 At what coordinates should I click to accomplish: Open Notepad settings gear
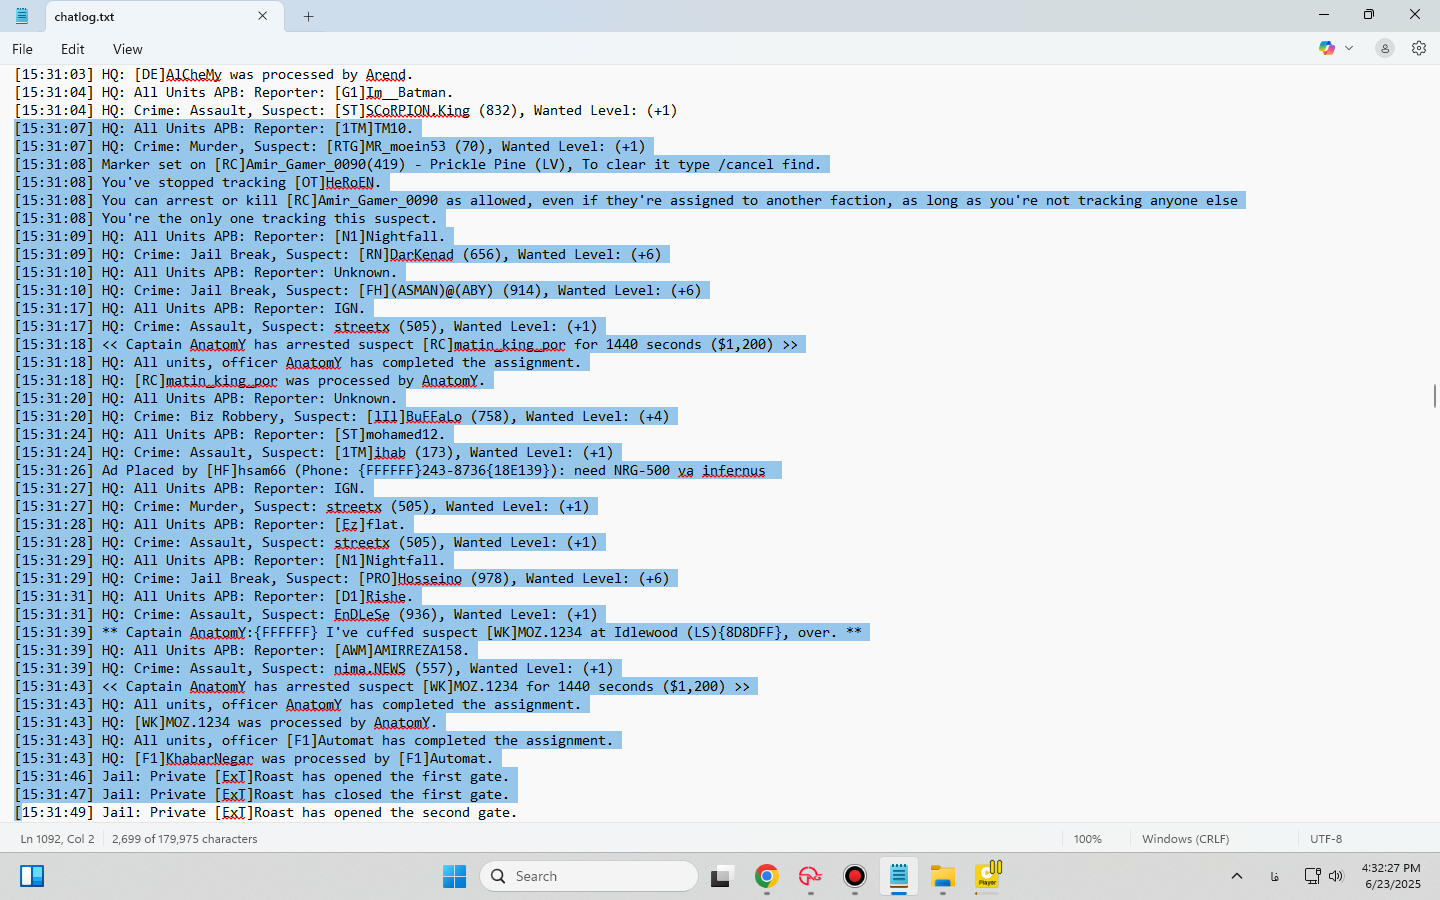[x=1419, y=48]
